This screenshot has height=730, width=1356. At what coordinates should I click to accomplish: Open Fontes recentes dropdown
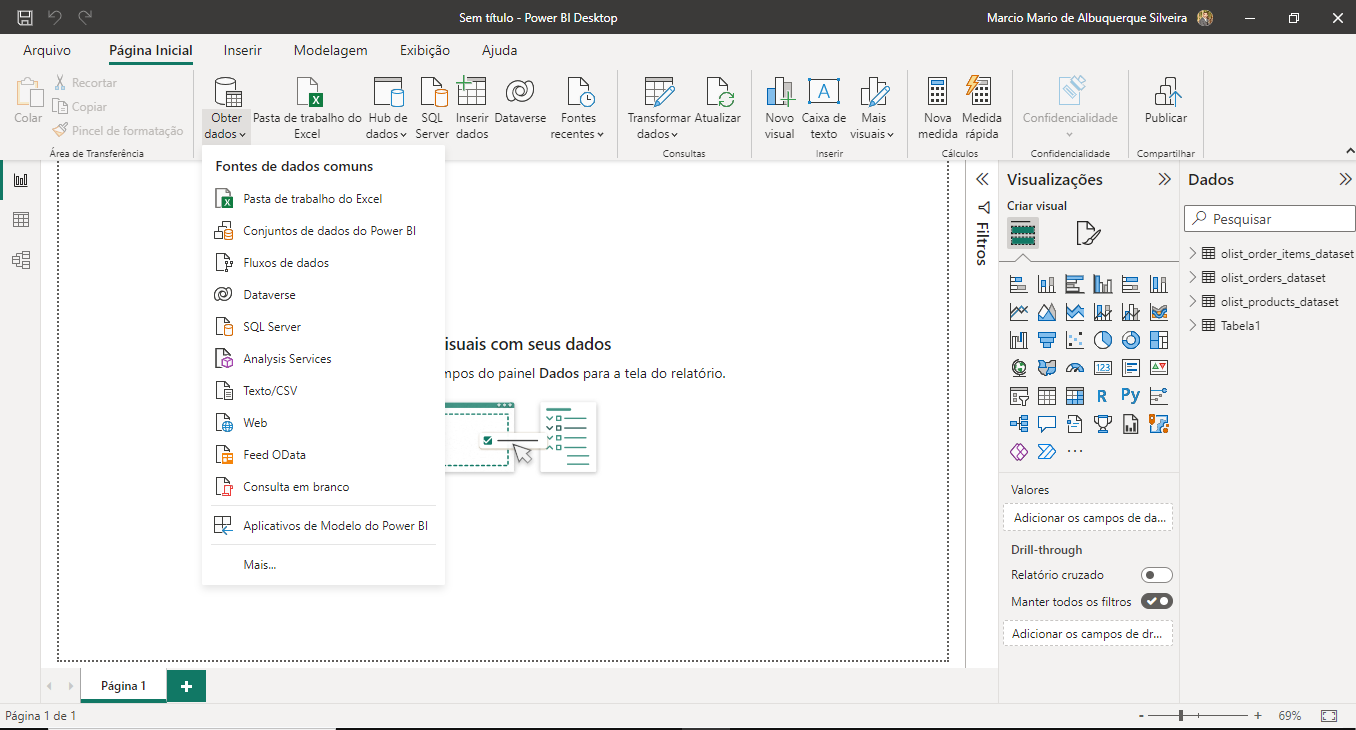578,109
